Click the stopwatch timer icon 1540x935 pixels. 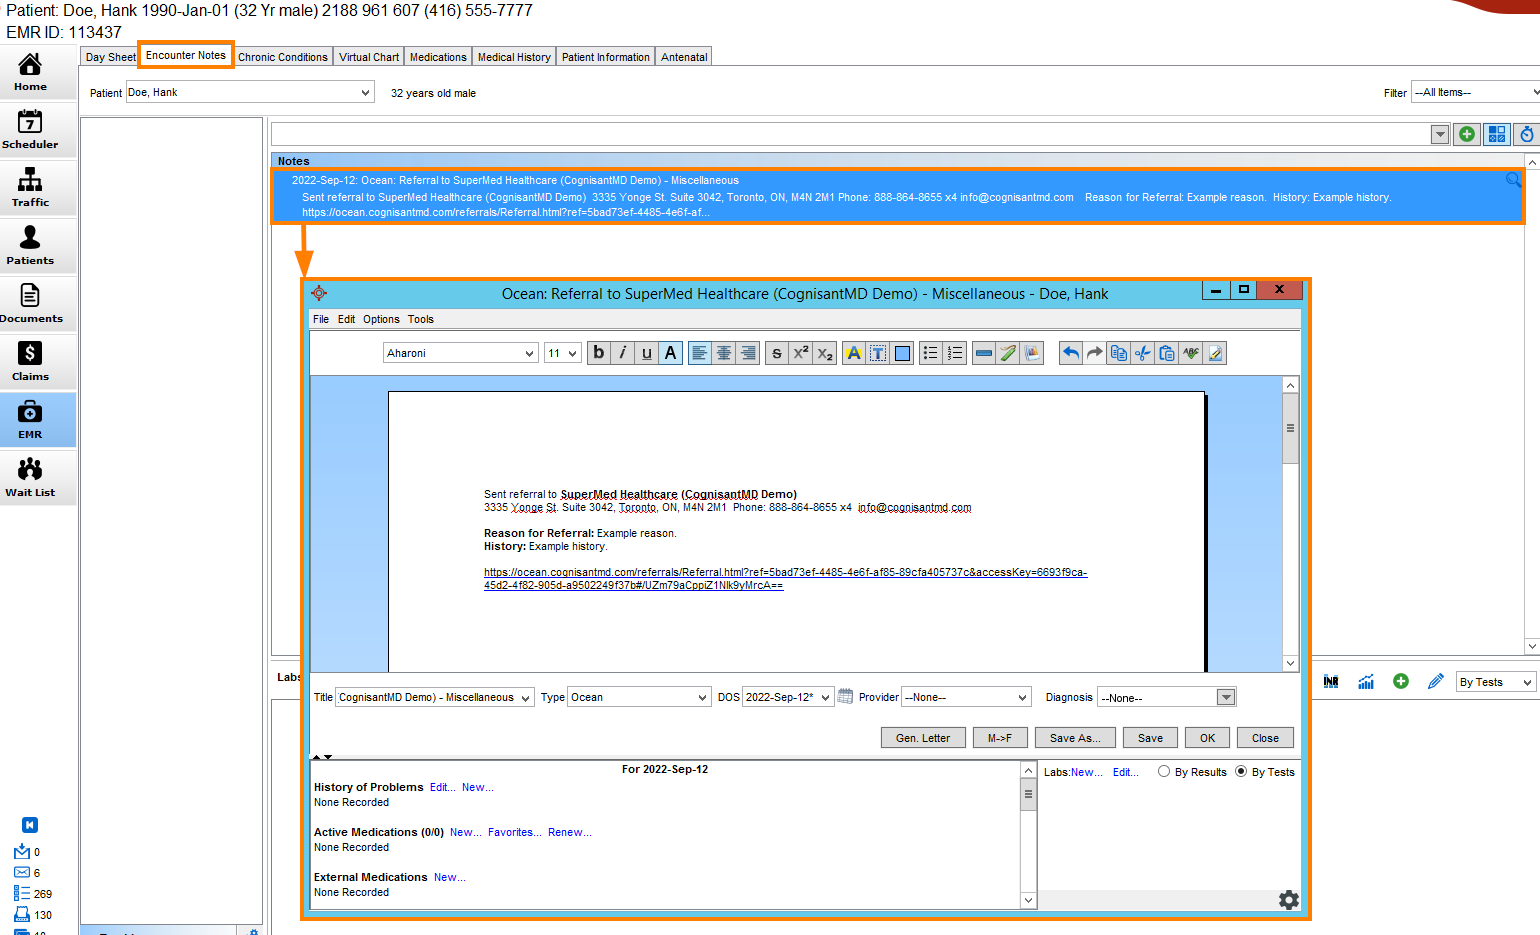tap(1526, 134)
